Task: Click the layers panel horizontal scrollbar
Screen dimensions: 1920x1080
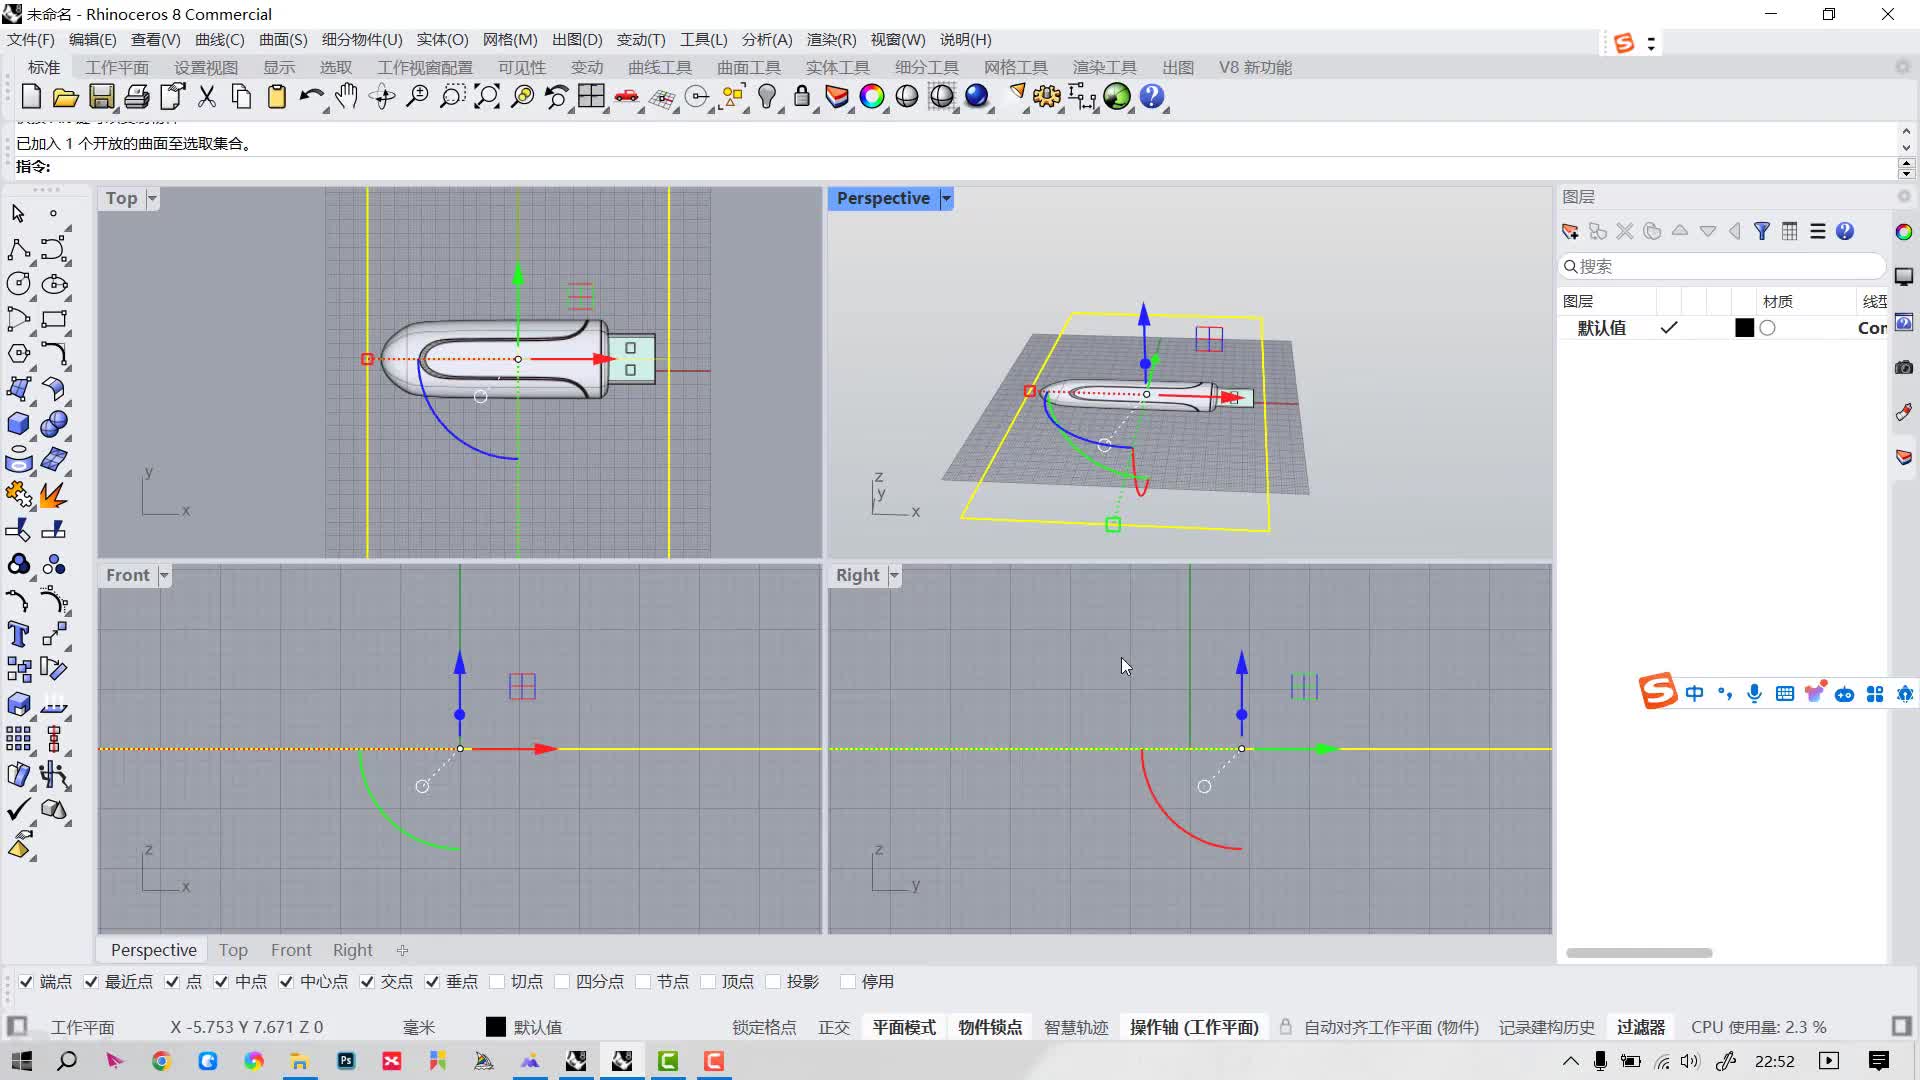Action: click(x=1639, y=953)
